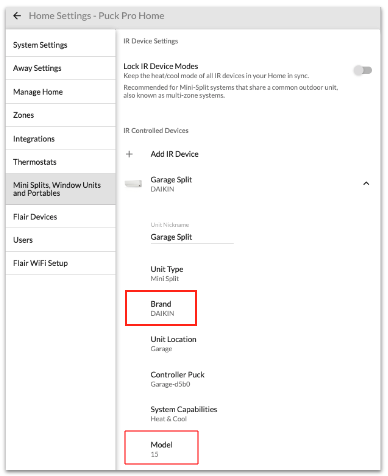Select Thermostats in the sidebar

[61, 162]
